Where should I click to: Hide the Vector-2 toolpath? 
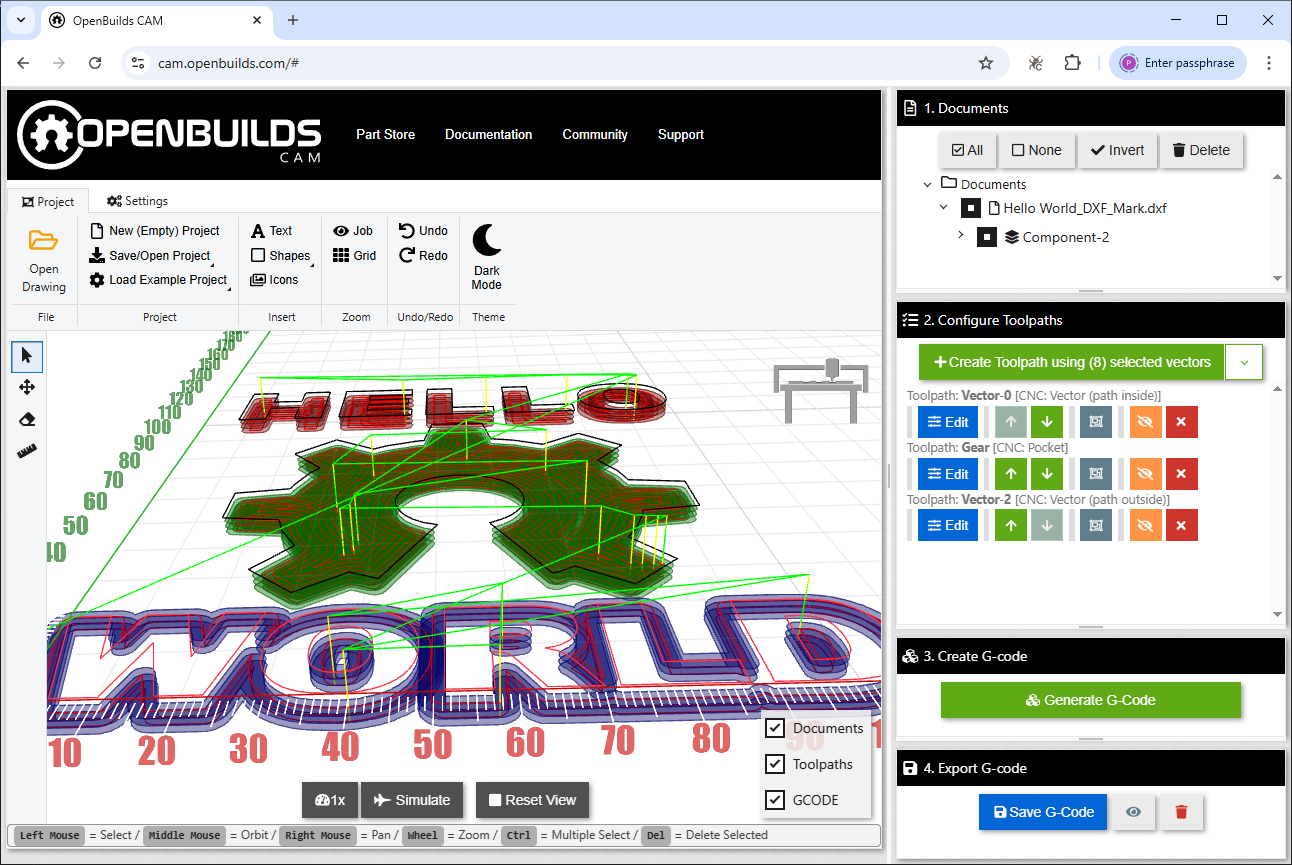point(1146,526)
